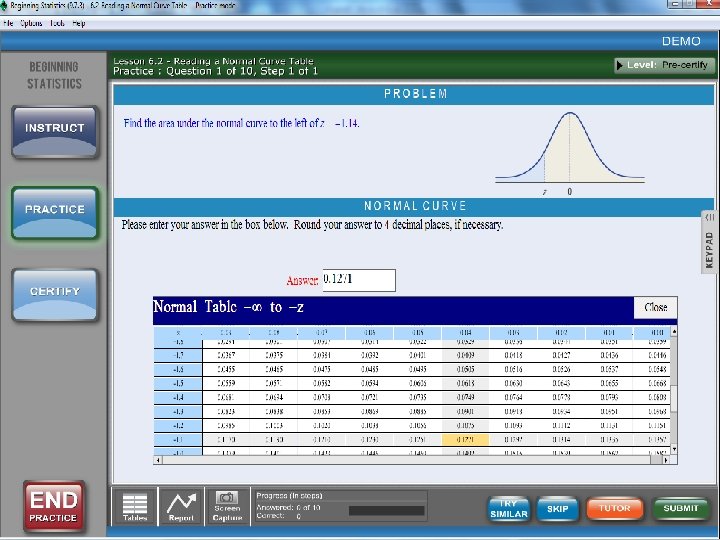Select the -1.1 row header

(x=178, y=439)
